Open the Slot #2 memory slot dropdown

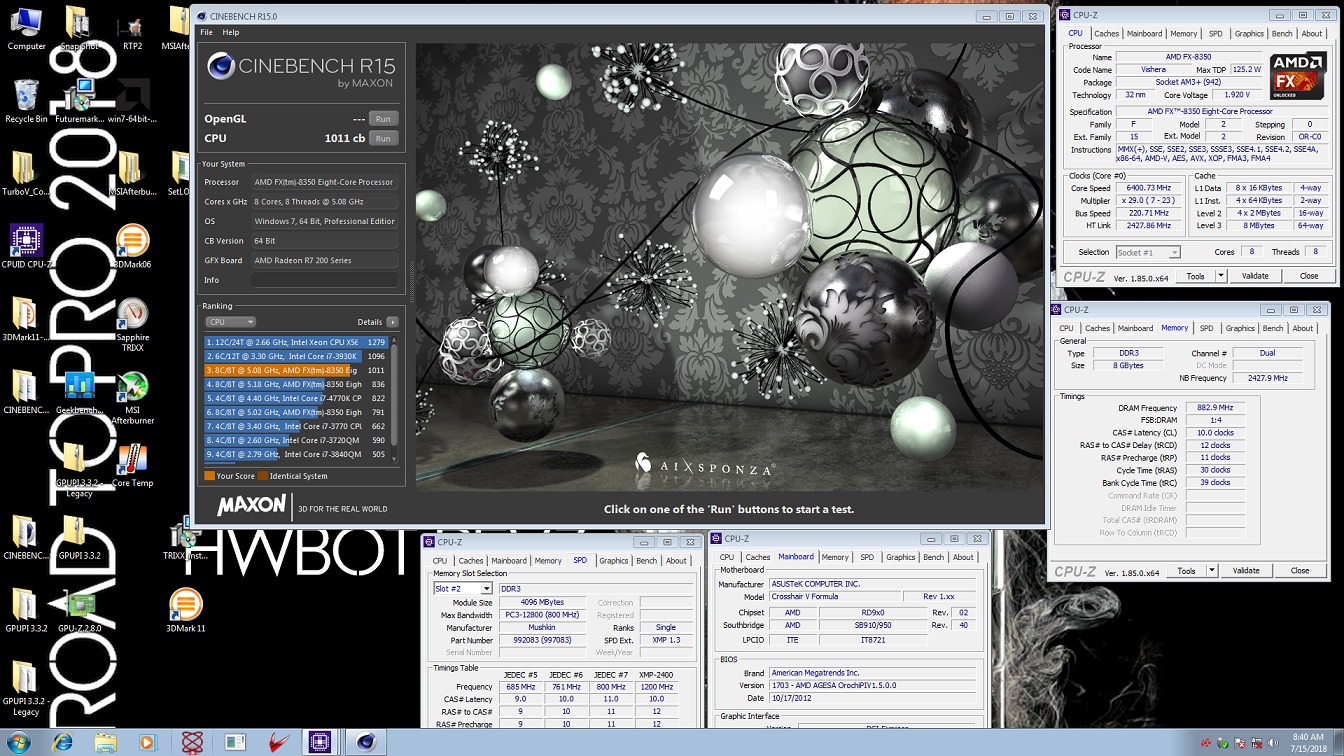point(462,589)
